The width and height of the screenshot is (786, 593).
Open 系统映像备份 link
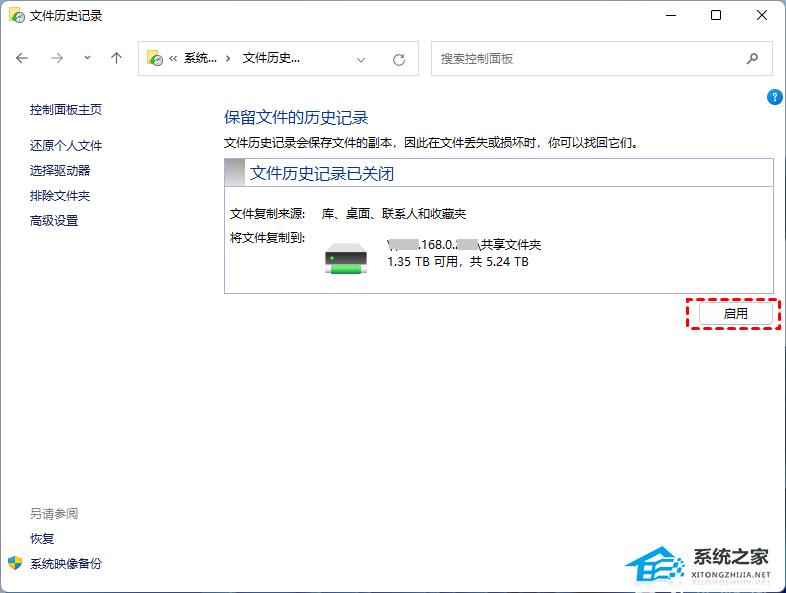tap(66, 564)
